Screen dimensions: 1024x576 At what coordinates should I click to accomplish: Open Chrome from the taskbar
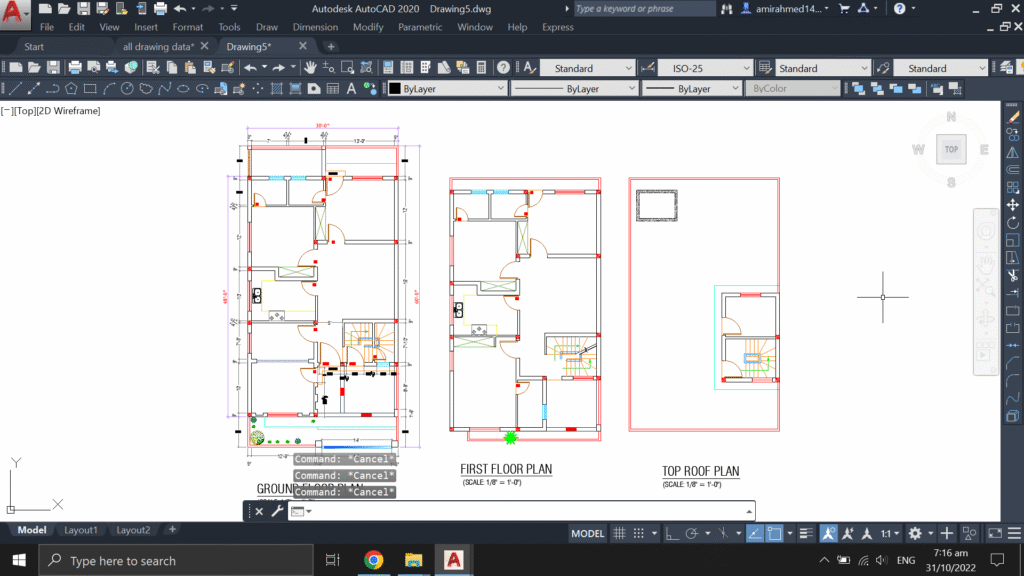[374, 560]
